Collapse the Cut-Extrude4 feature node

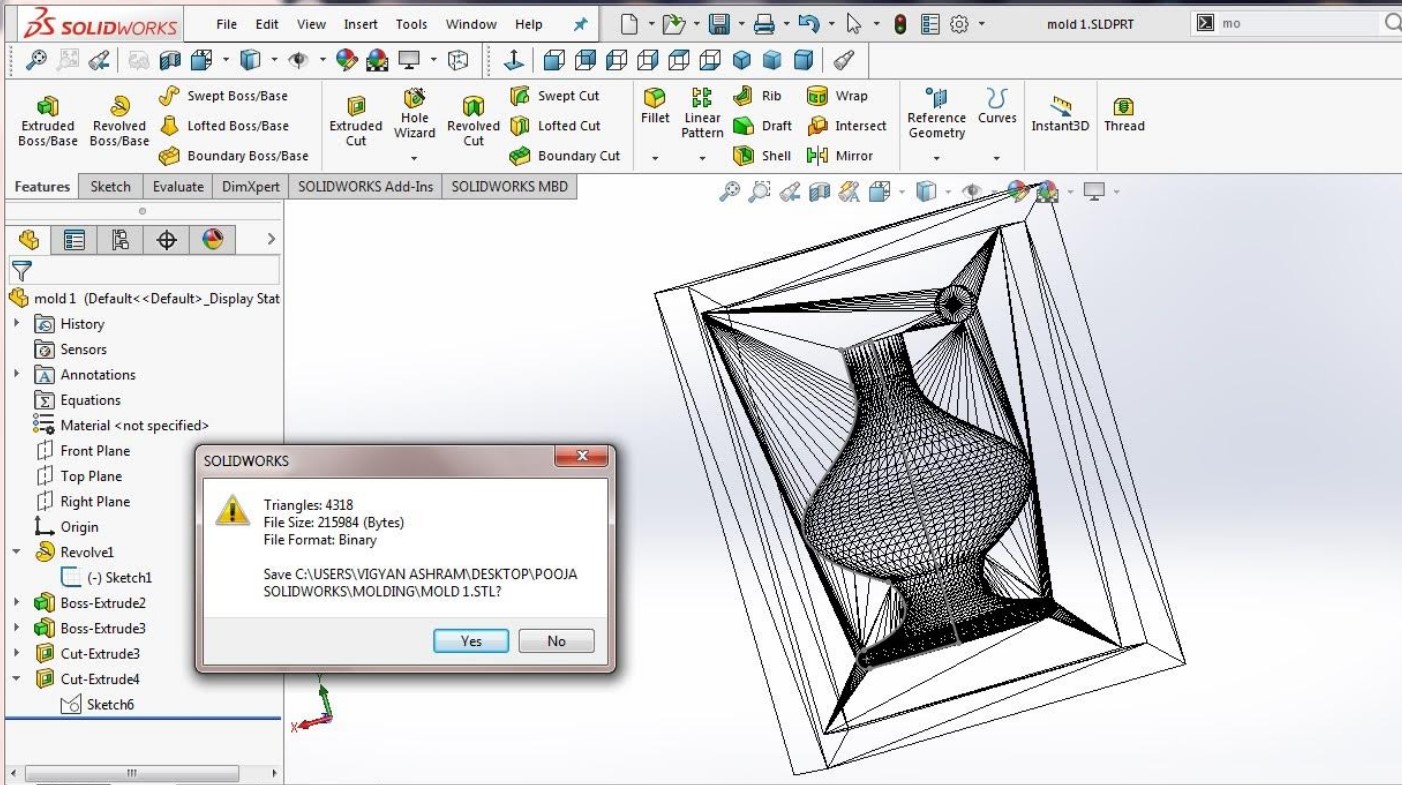pyautogui.click(x=16, y=678)
